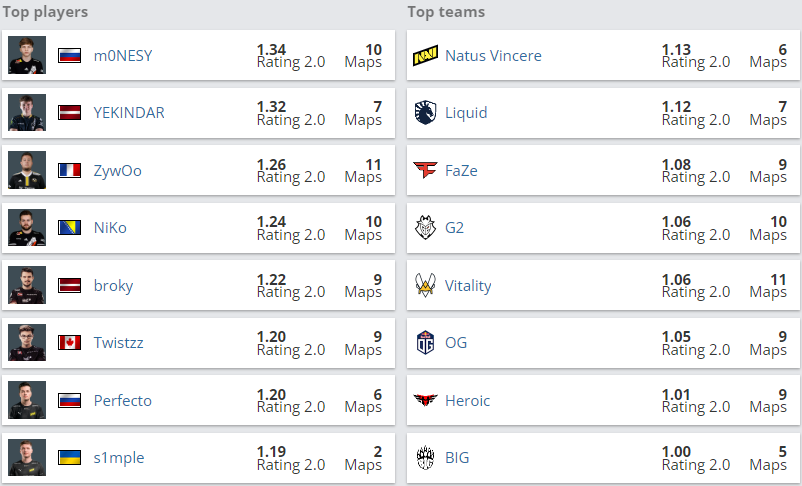Click the BIG team logo
This screenshot has width=802, height=486.
[426, 457]
